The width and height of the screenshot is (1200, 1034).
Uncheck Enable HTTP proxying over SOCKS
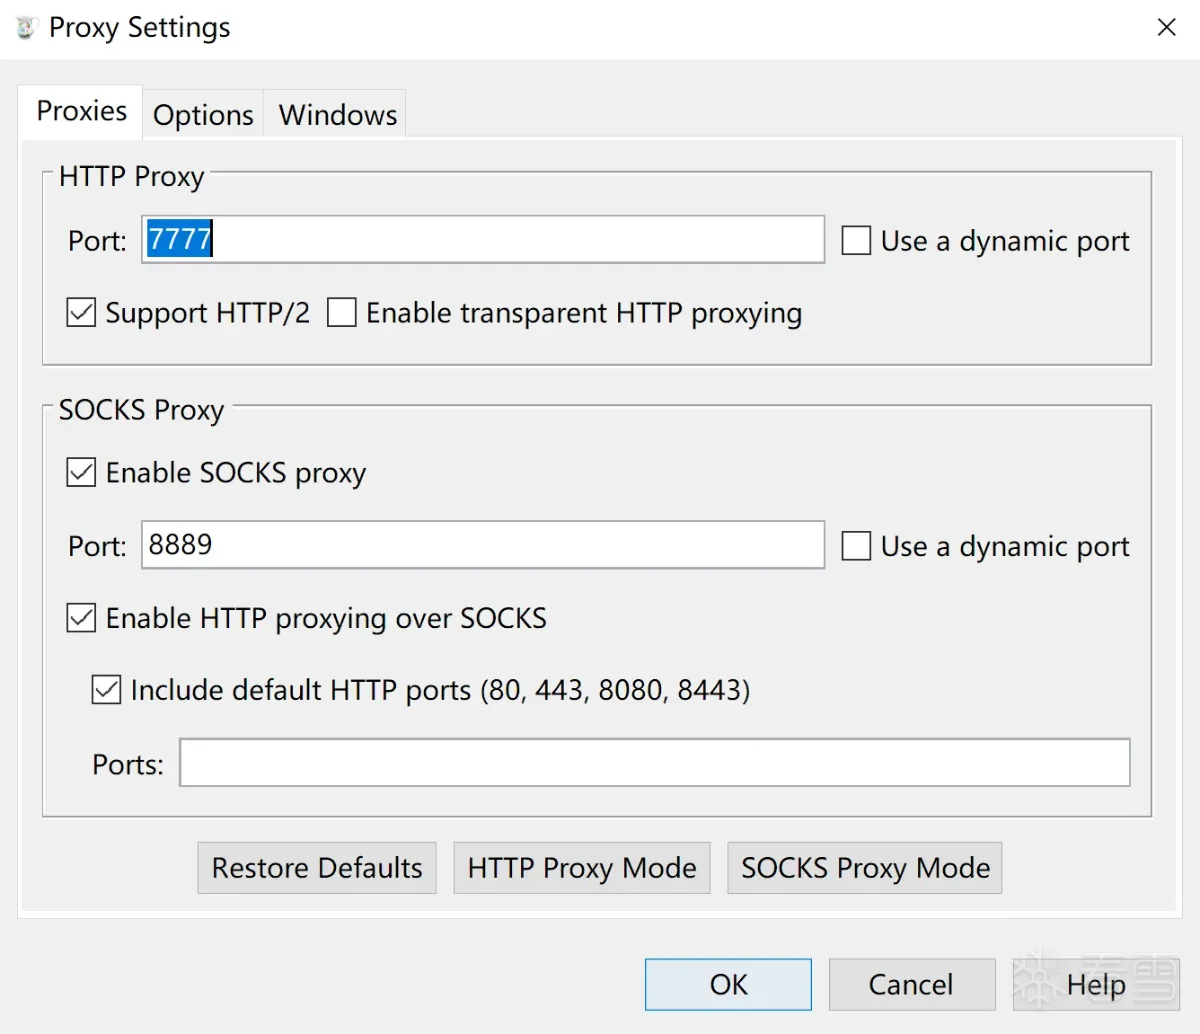(81, 618)
